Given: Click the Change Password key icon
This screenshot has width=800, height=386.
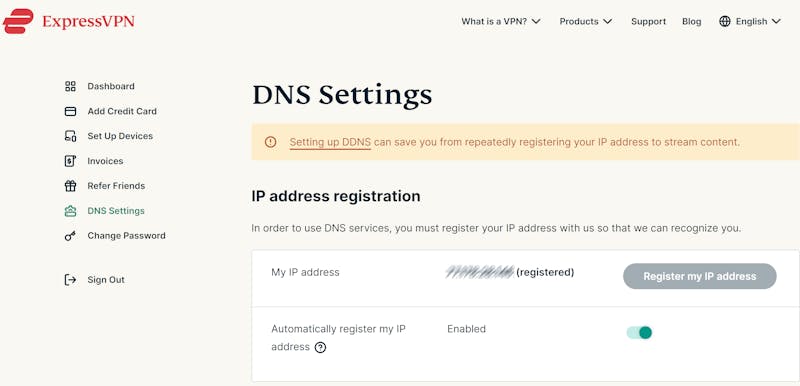Looking at the screenshot, I should point(70,236).
